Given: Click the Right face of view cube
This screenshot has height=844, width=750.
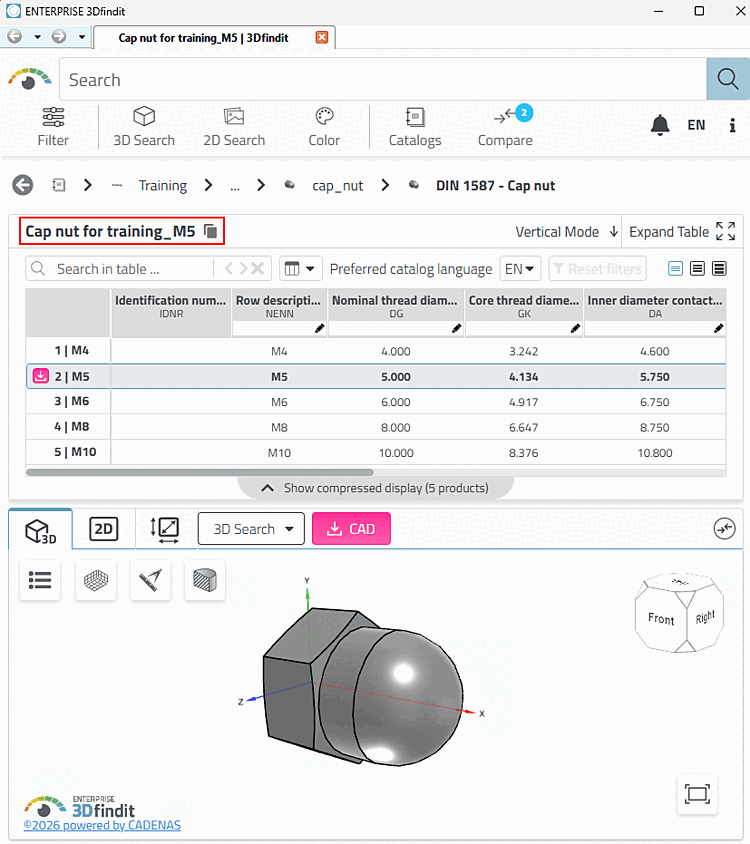Looking at the screenshot, I should (705, 617).
